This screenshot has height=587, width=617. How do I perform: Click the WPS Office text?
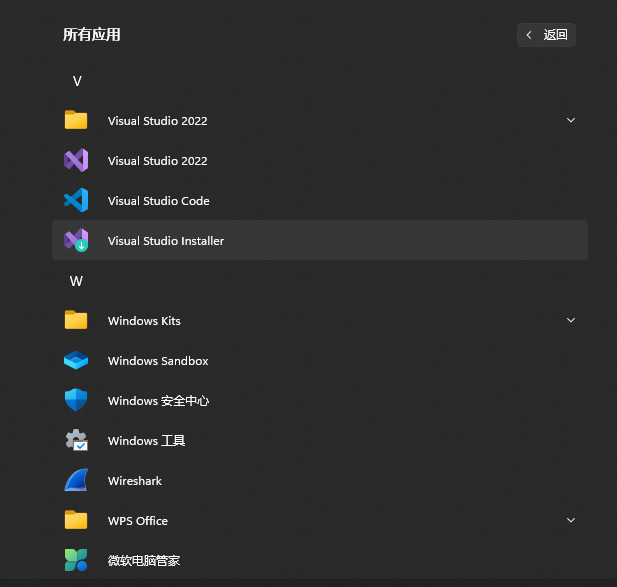[x=138, y=521]
